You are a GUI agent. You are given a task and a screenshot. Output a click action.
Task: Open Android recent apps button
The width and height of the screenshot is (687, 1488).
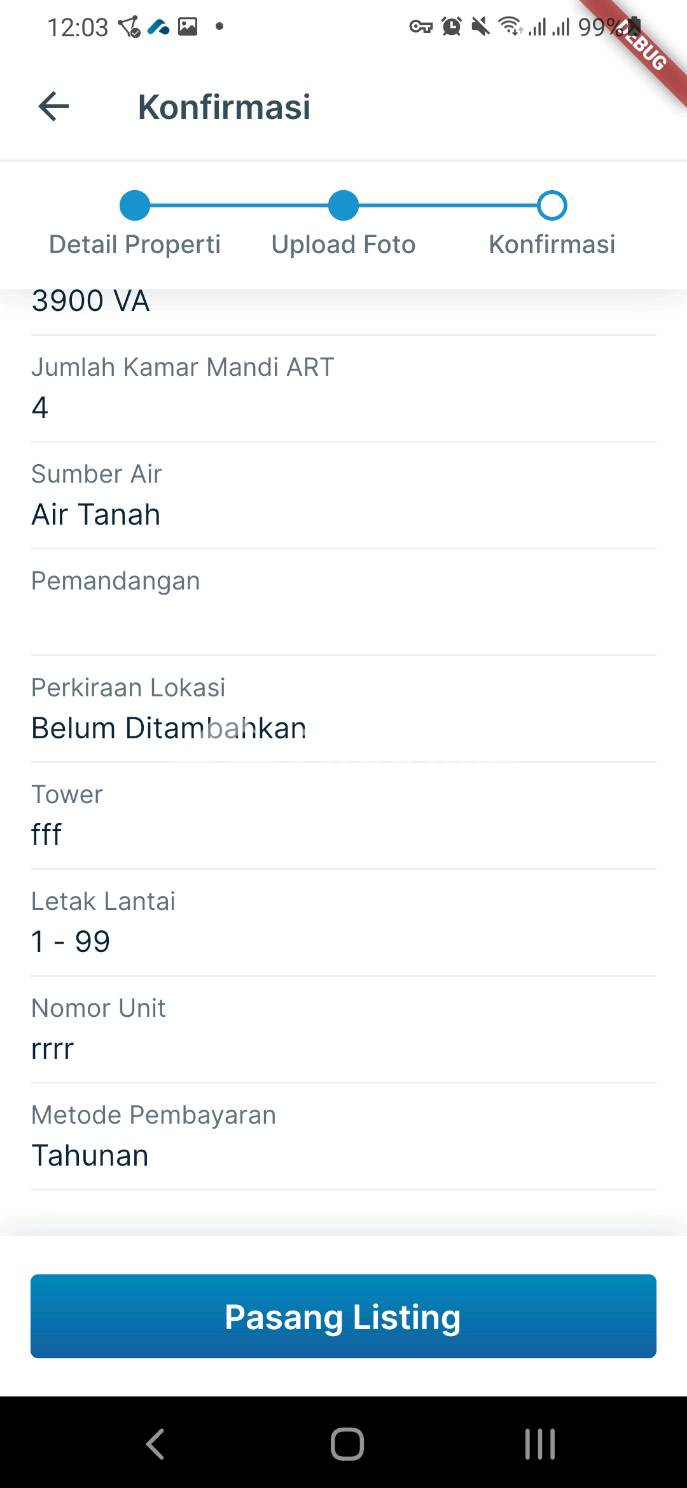point(540,1444)
